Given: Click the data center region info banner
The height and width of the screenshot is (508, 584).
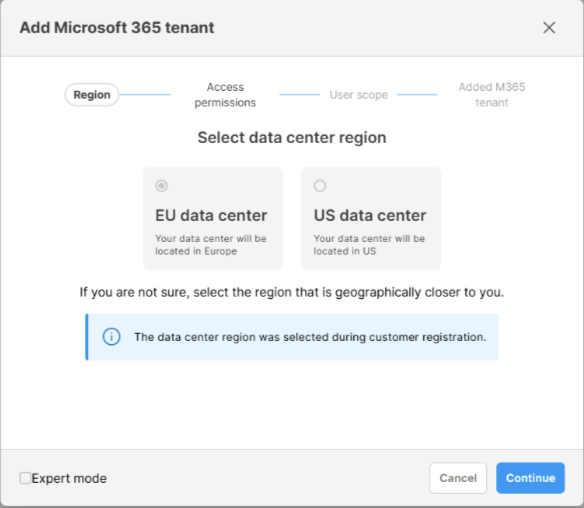Looking at the screenshot, I should tap(292, 337).
